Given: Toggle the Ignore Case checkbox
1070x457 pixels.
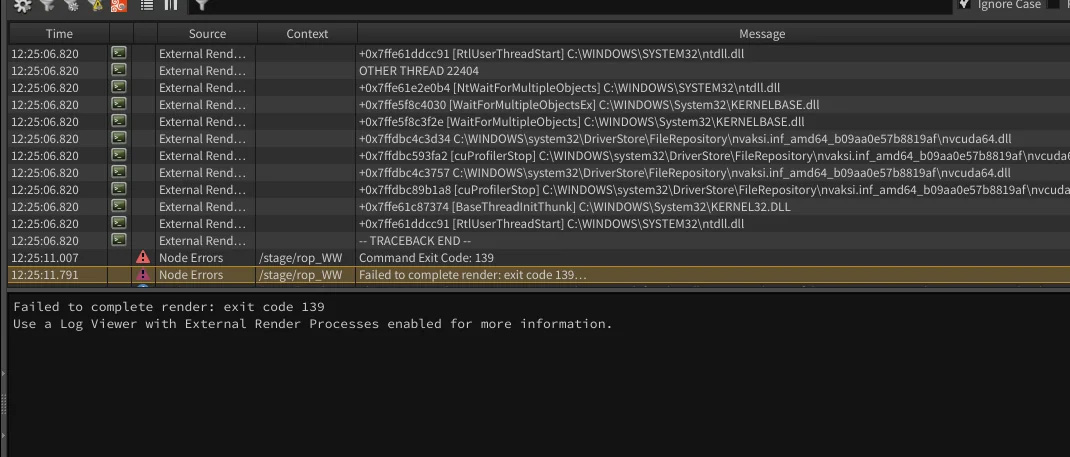Looking at the screenshot, I should [964, 5].
